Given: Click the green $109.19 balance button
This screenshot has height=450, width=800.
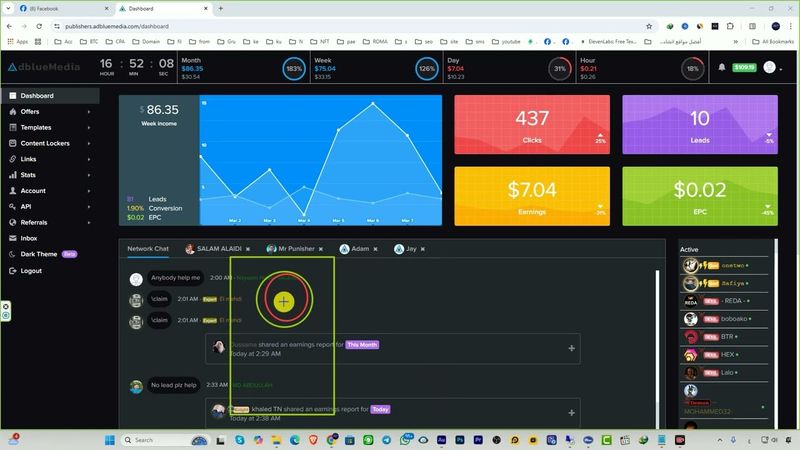Looking at the screenshot, I should (744, 68).
